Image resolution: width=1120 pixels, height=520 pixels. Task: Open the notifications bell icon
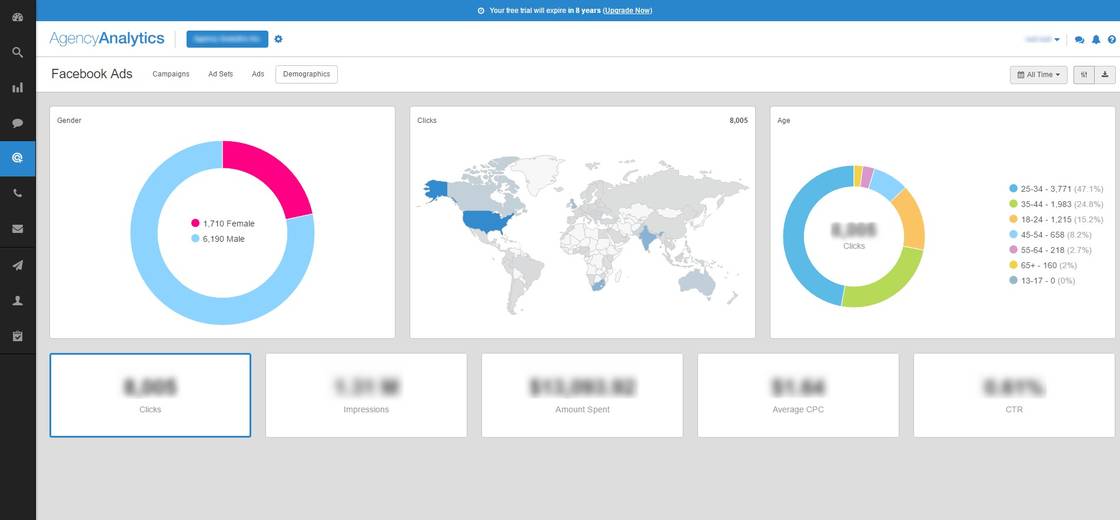point(1096,40)
